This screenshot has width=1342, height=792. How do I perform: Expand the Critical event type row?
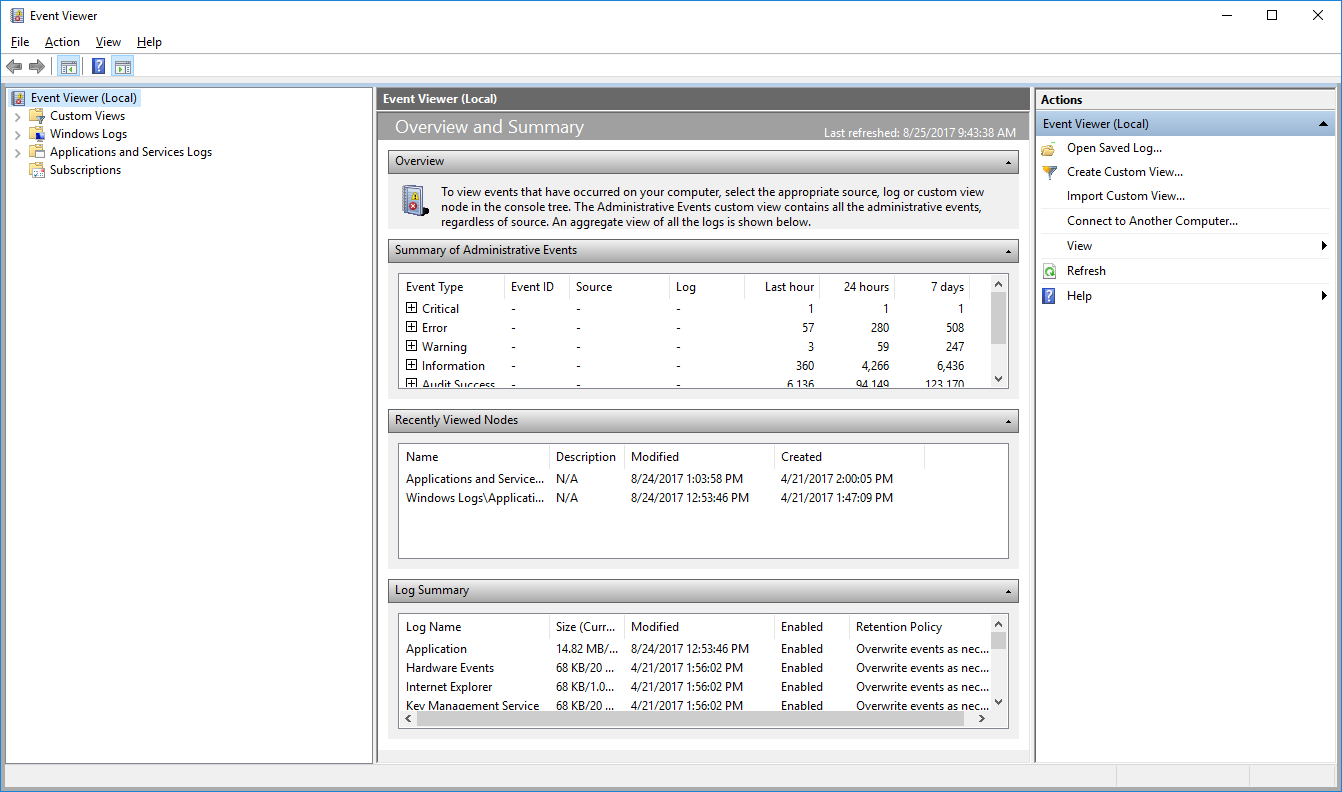(411, 308)
